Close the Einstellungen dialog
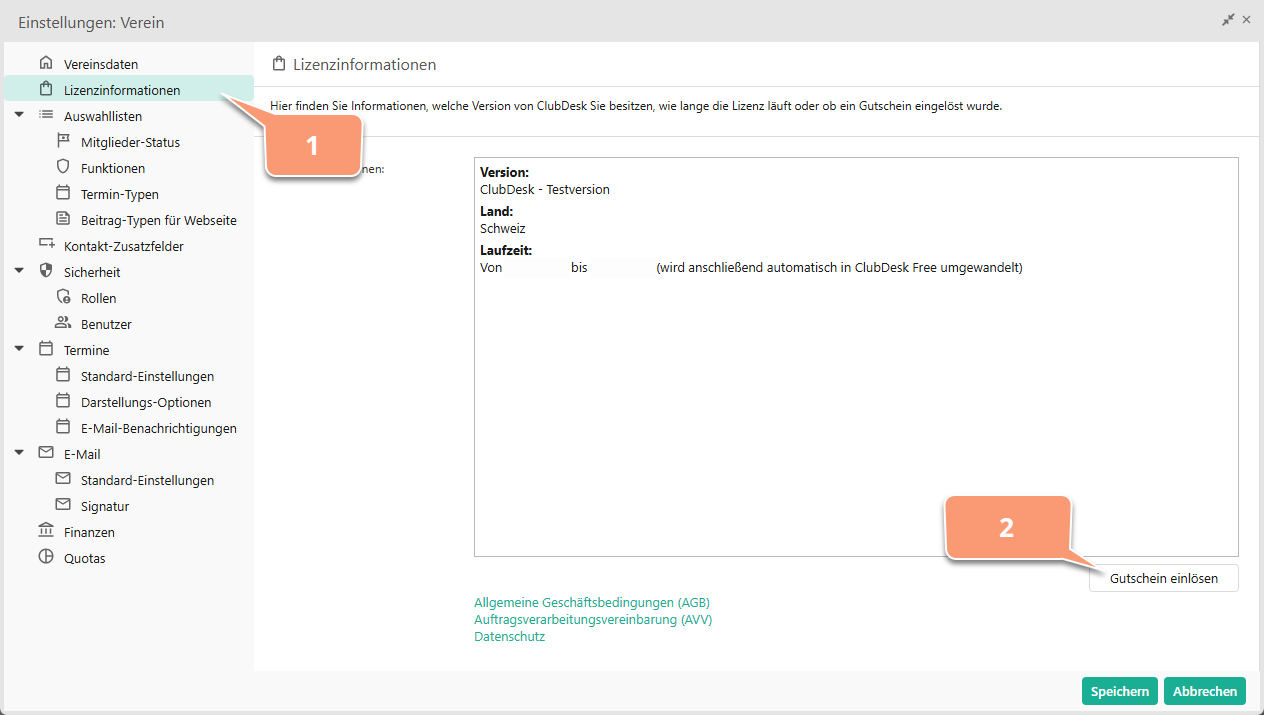The height and width of the screenshot is (715, 1264). (1246, 19)
